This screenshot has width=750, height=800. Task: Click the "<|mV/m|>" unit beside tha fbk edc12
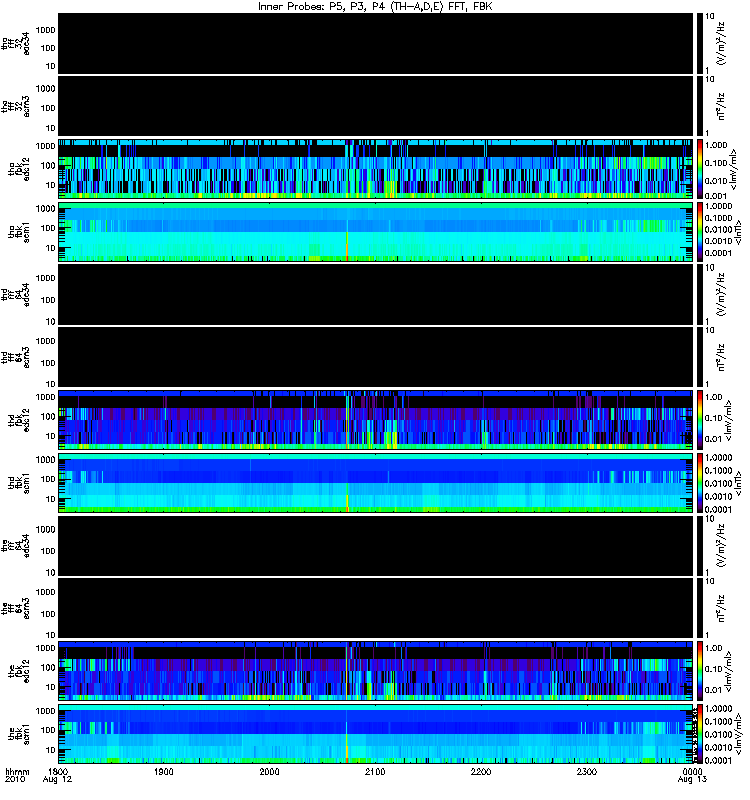(733, 169)
